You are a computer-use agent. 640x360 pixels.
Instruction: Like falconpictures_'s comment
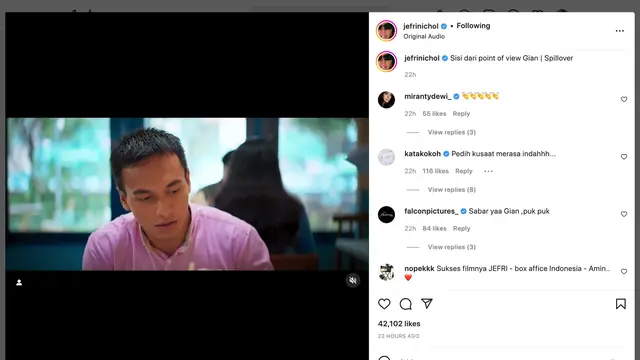624,214
